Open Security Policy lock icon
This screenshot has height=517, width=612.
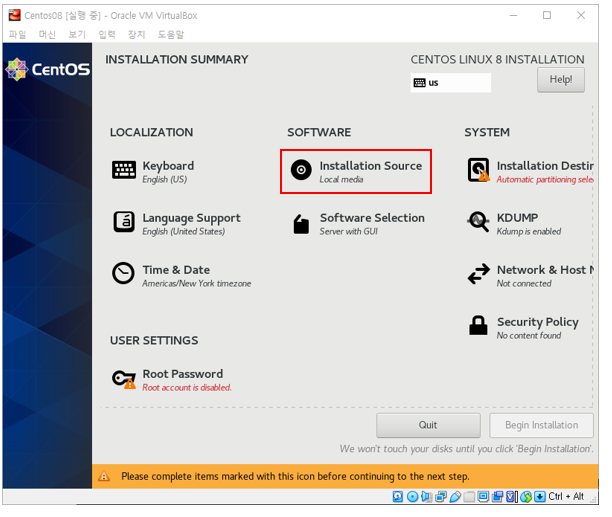(x=478, y=325)
